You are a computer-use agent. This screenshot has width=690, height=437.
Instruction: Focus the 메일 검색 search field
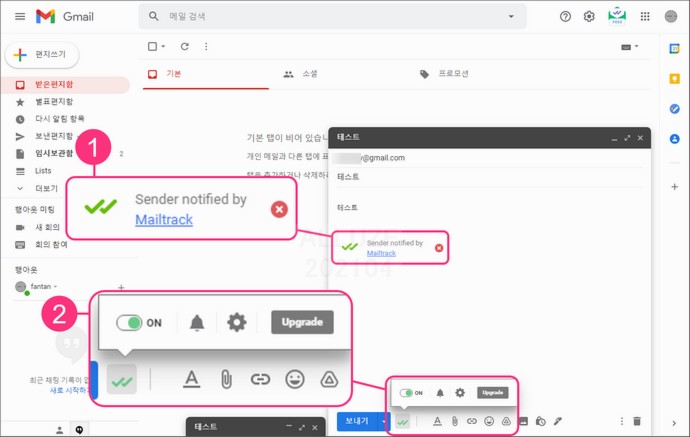coord(332,16)
